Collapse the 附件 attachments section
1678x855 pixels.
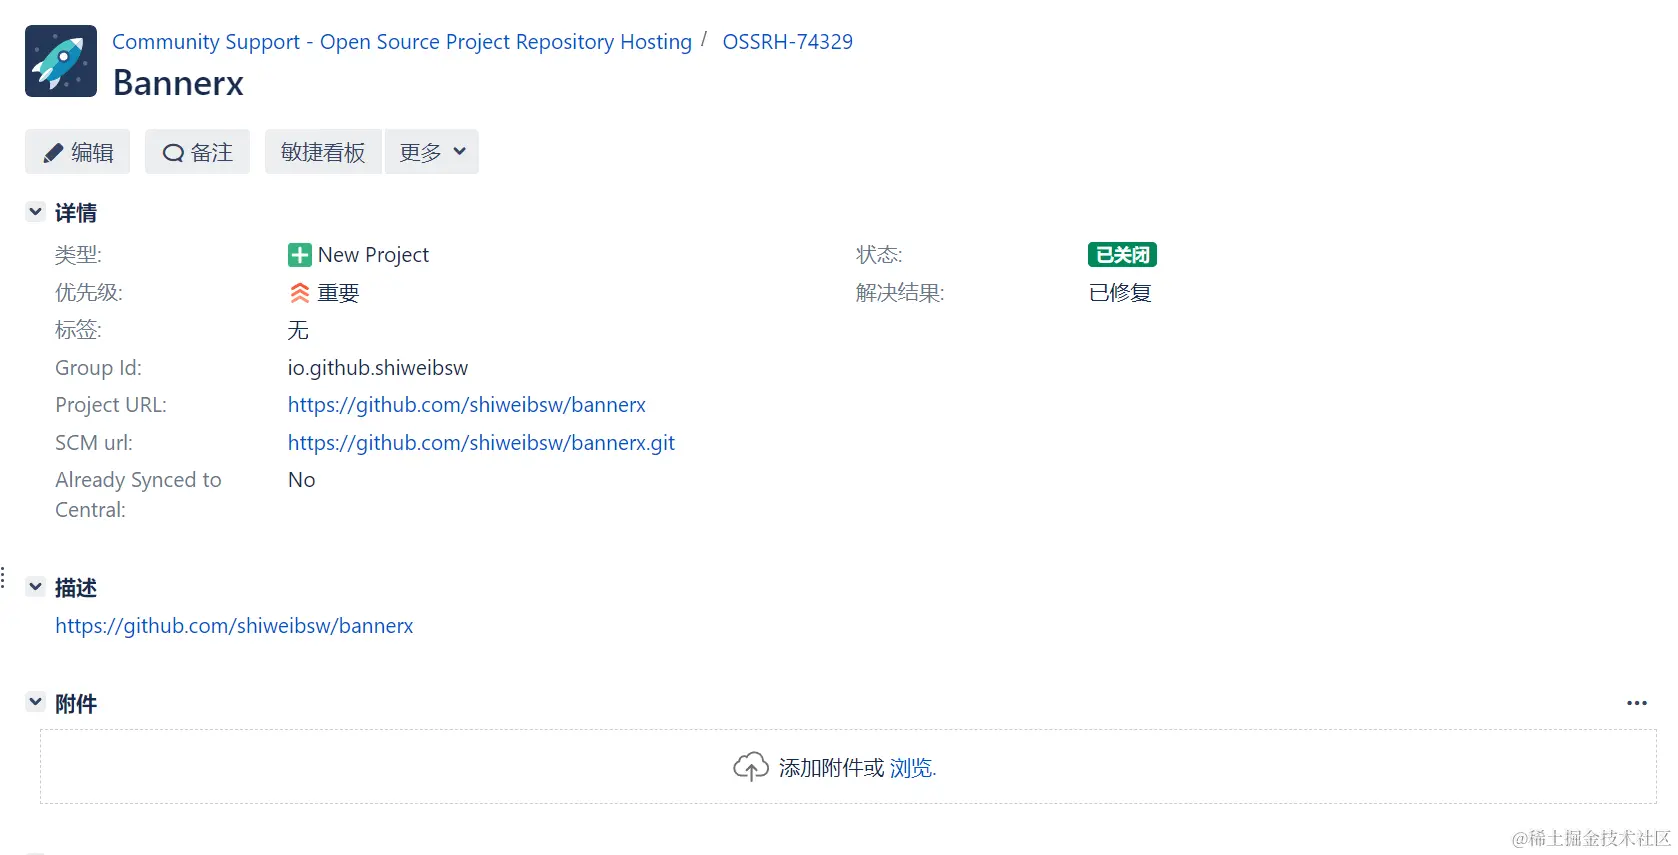tap(35, 702)
